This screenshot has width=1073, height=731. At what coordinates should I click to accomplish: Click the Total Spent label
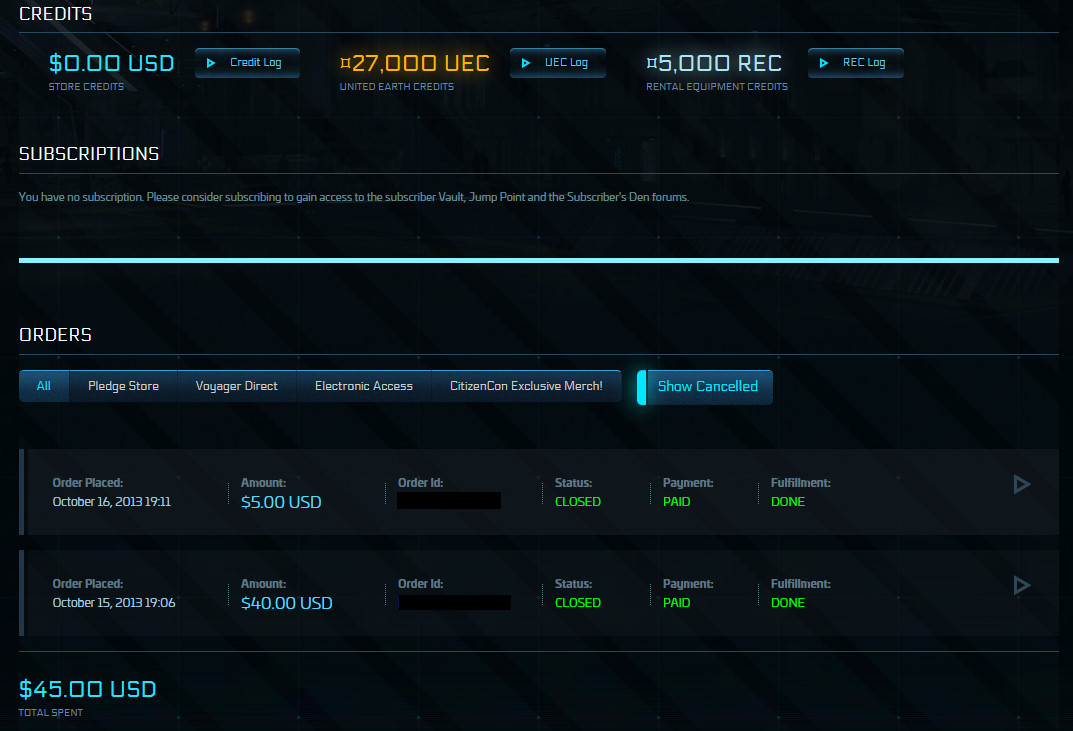point(51,713)
